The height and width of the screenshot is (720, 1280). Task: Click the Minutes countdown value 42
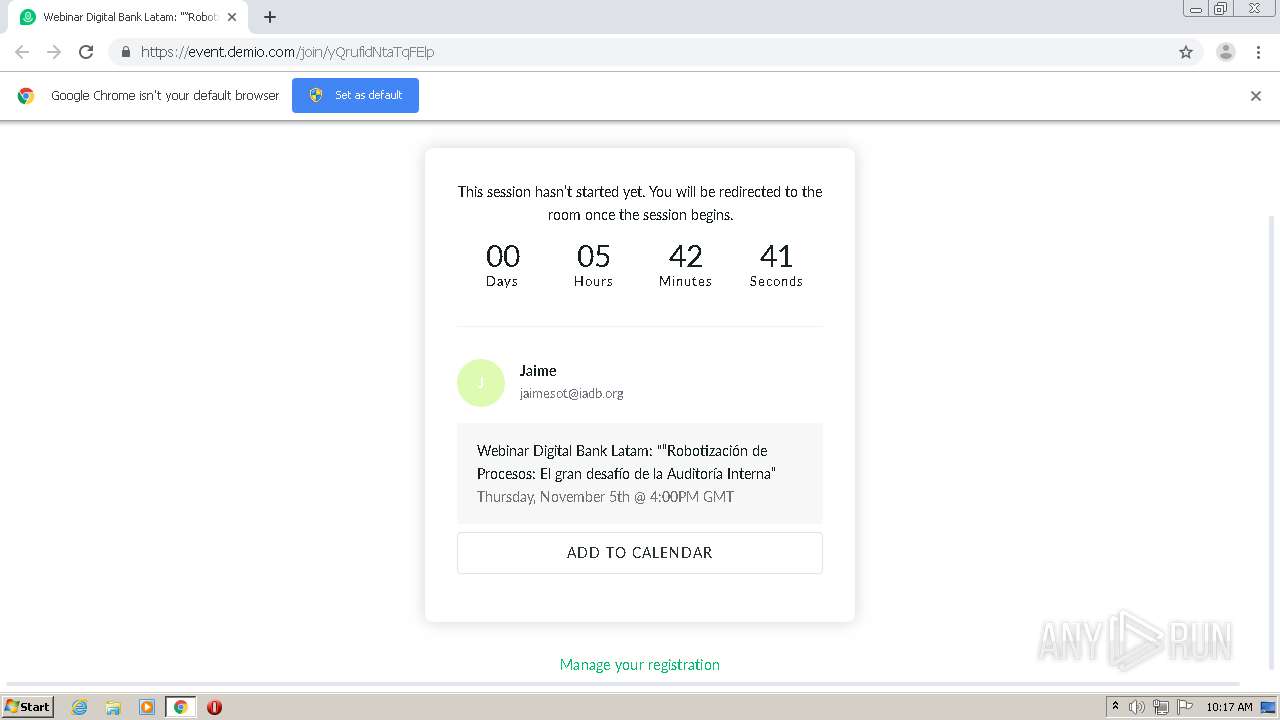pos(685,257)
